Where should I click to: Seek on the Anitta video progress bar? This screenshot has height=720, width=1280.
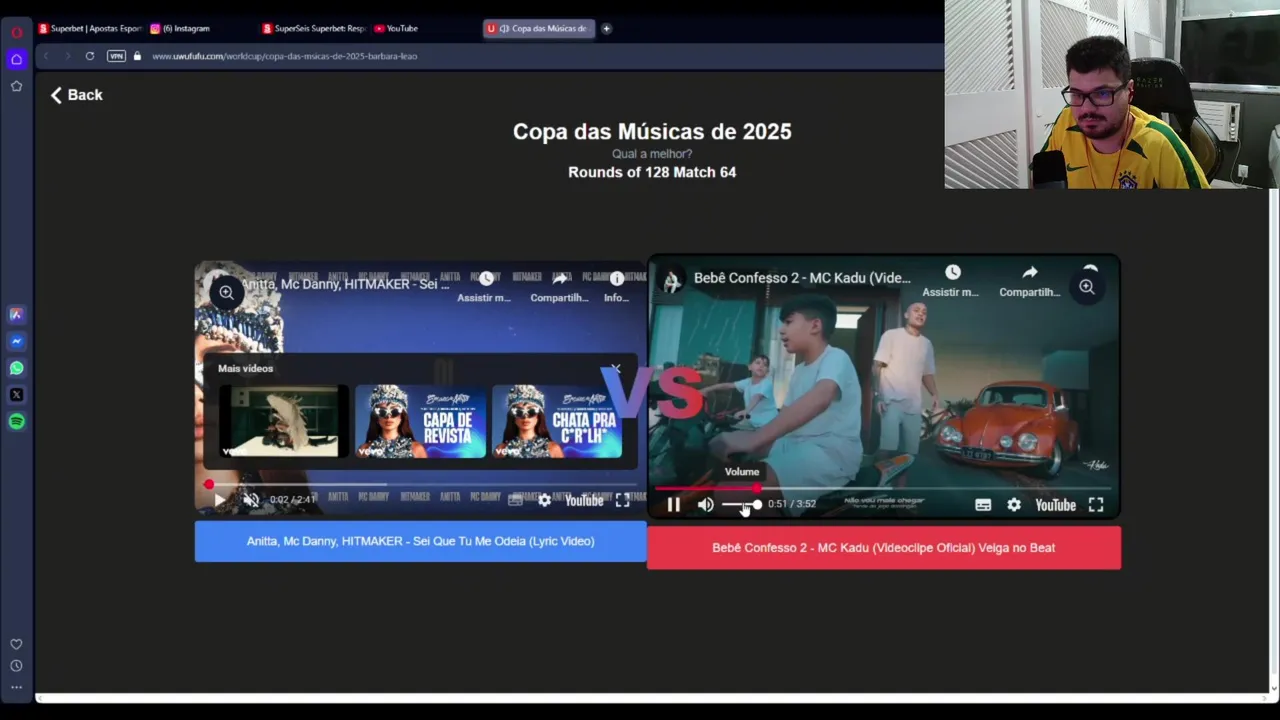(421, 485)
